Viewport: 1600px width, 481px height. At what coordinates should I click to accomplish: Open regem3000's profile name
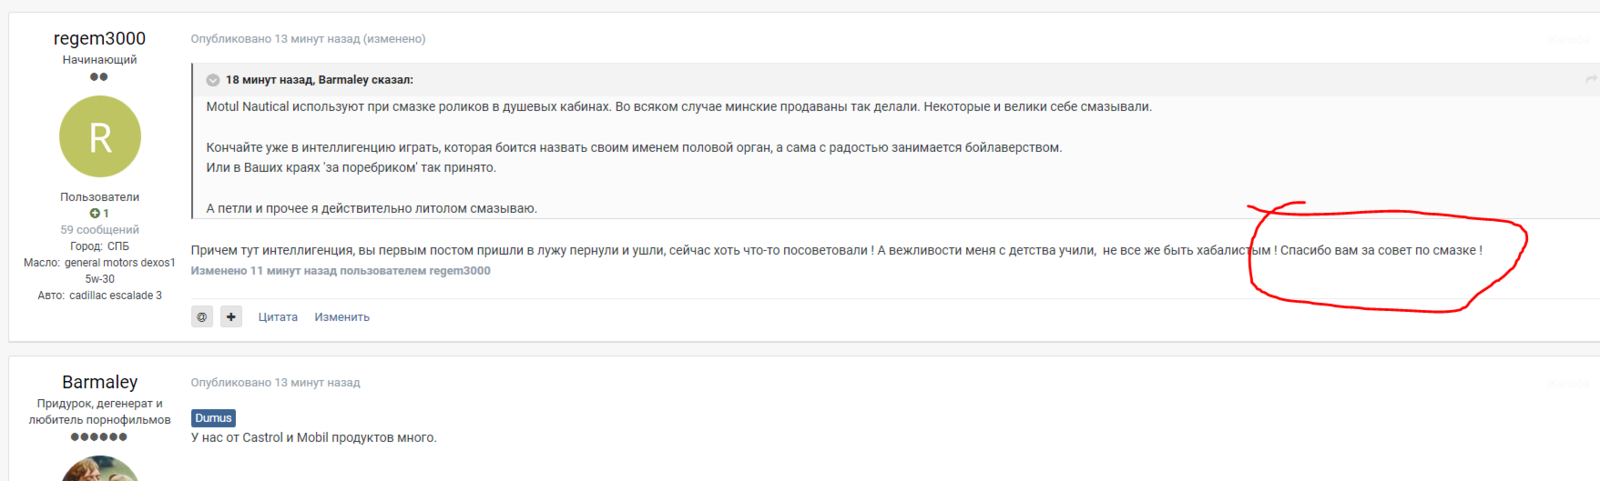point(99,38)
